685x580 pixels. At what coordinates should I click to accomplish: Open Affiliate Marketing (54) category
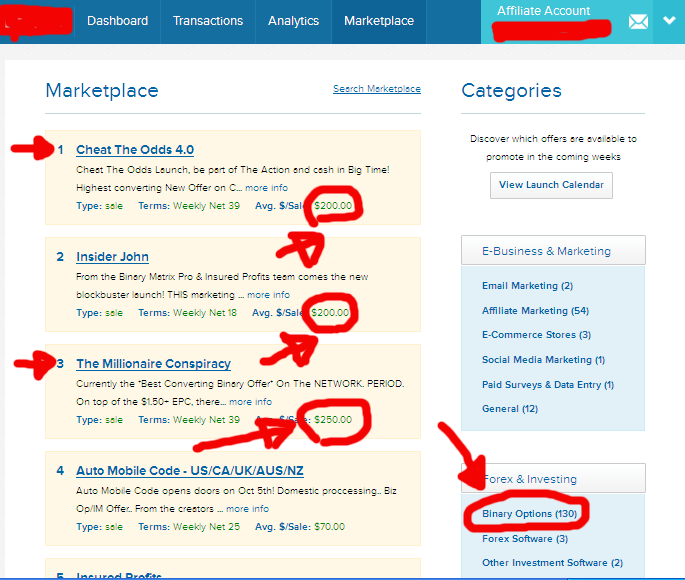pos(535,311)
